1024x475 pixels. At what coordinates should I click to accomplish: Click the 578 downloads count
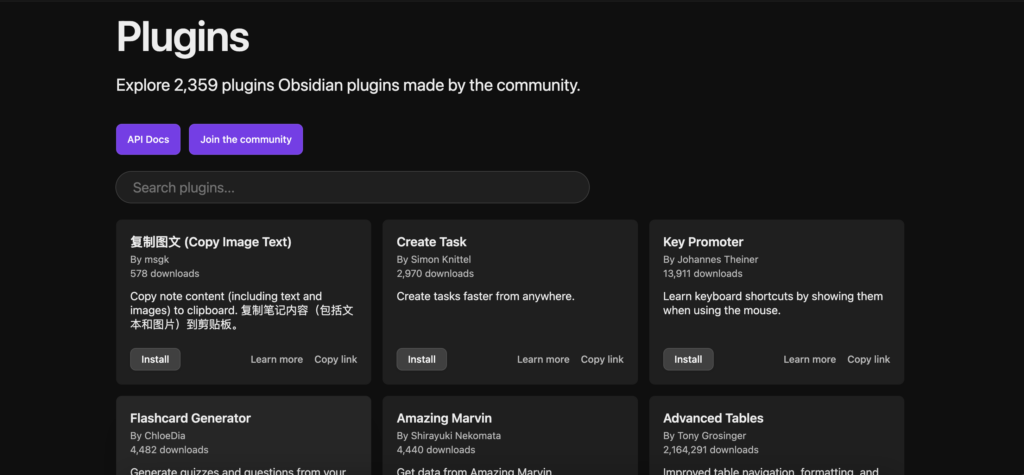(165, 274)
